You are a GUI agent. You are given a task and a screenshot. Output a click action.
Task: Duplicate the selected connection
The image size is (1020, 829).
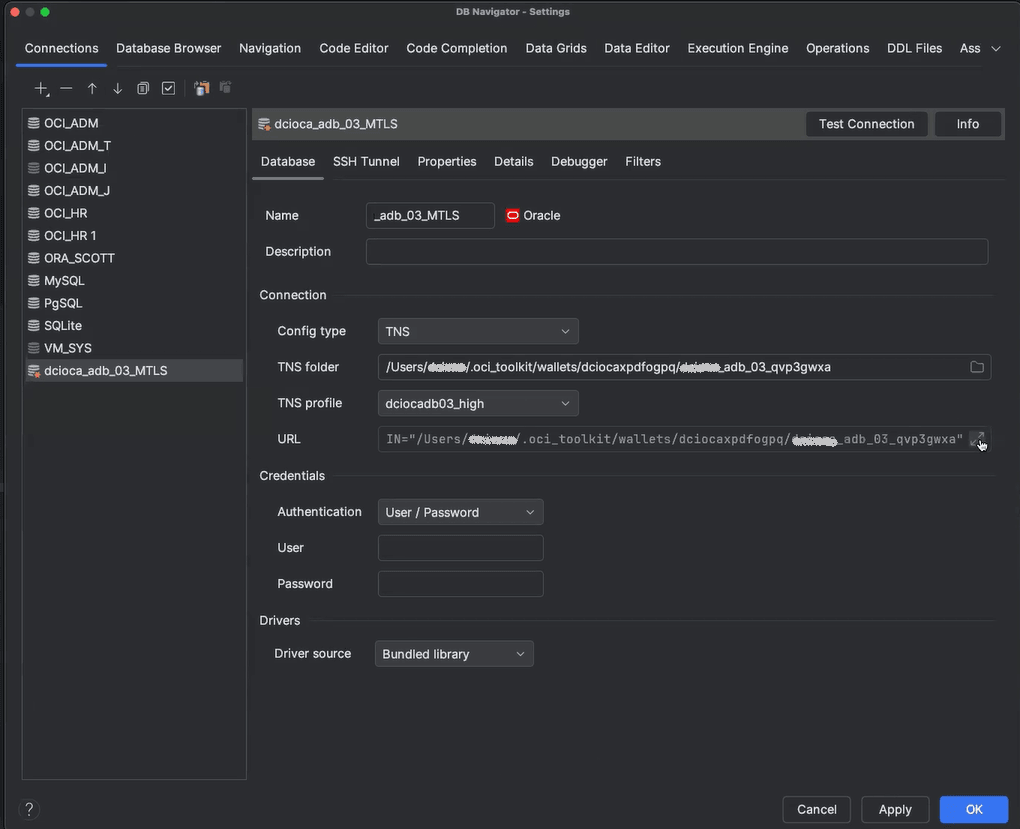click(142, 88)
